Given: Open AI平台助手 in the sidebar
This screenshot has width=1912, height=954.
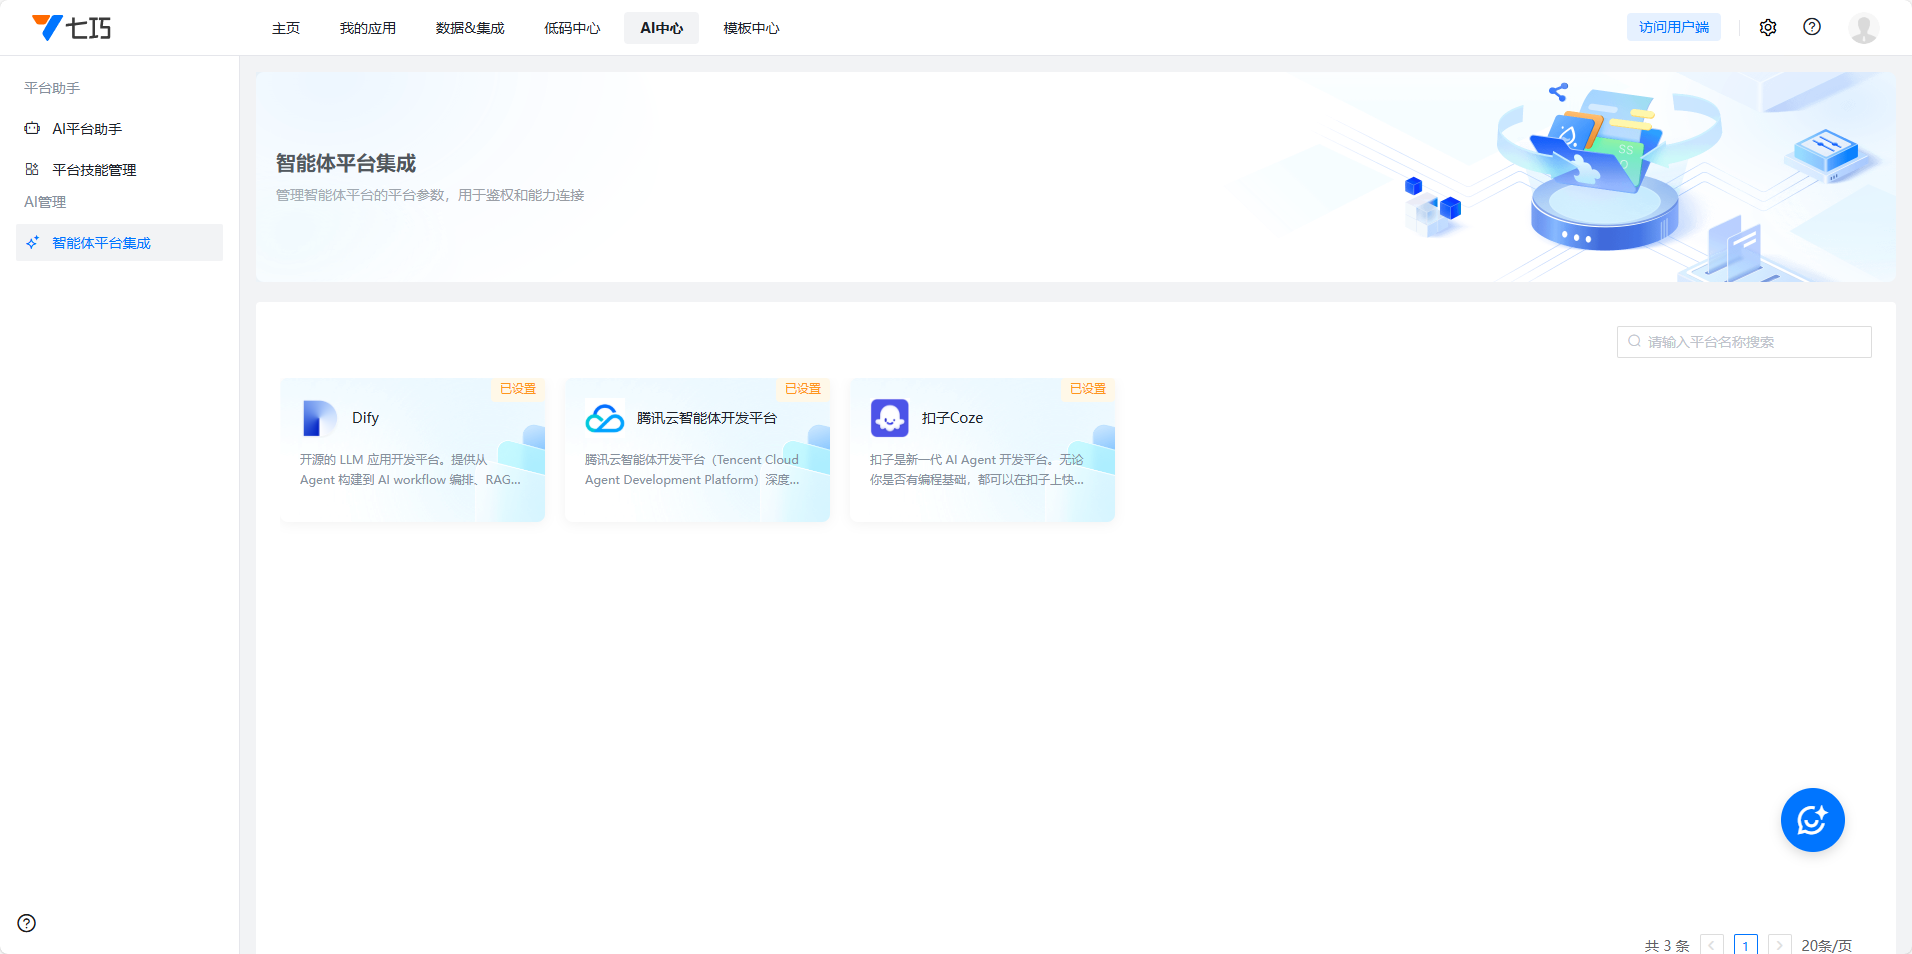Looking at the screenshot, I should 87,129.
